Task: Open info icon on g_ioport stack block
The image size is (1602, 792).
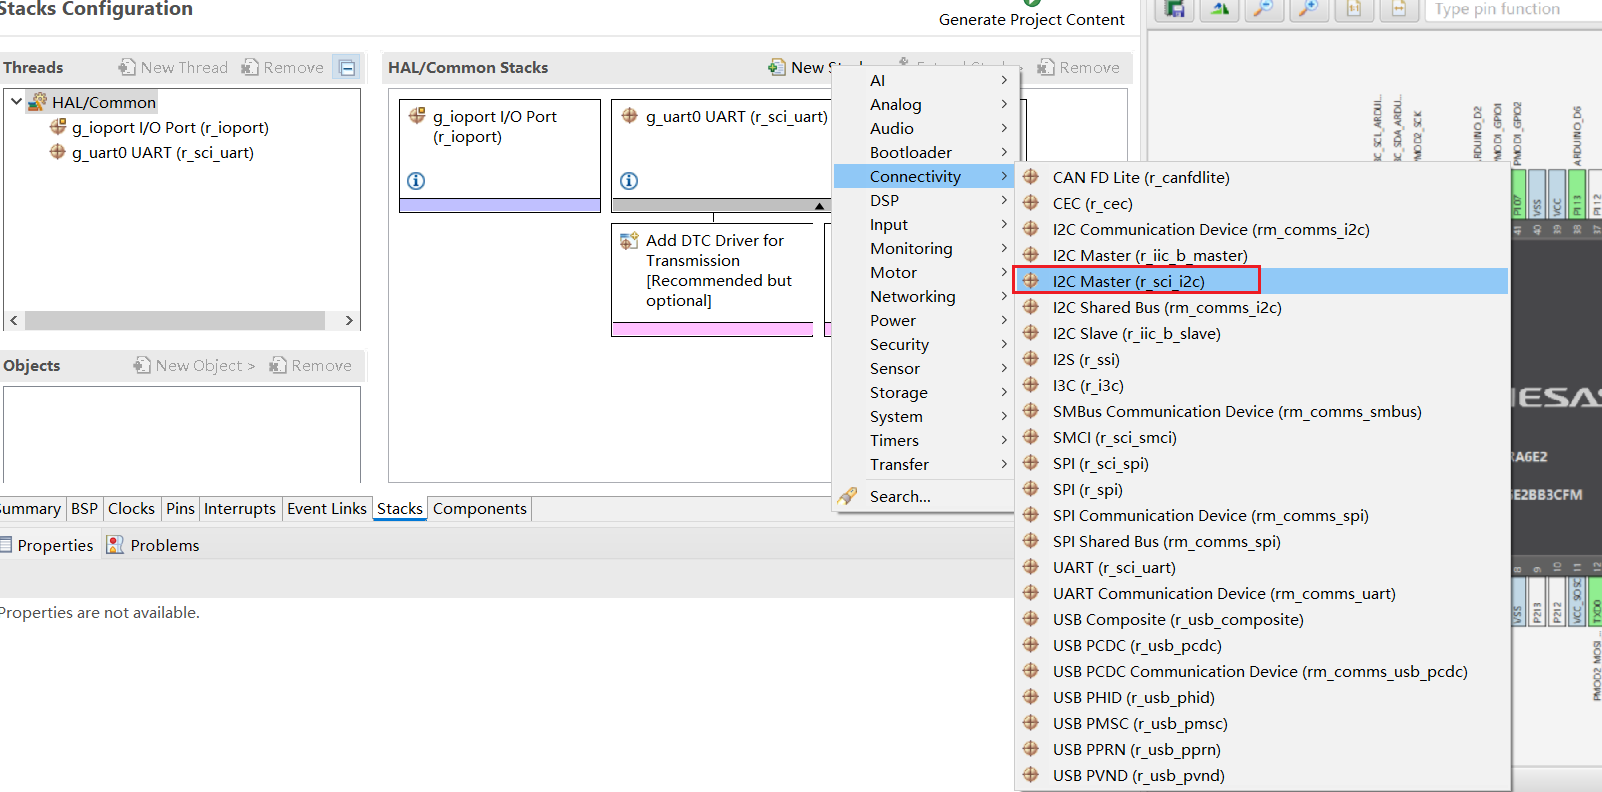Action: click(x=416, y=181)
